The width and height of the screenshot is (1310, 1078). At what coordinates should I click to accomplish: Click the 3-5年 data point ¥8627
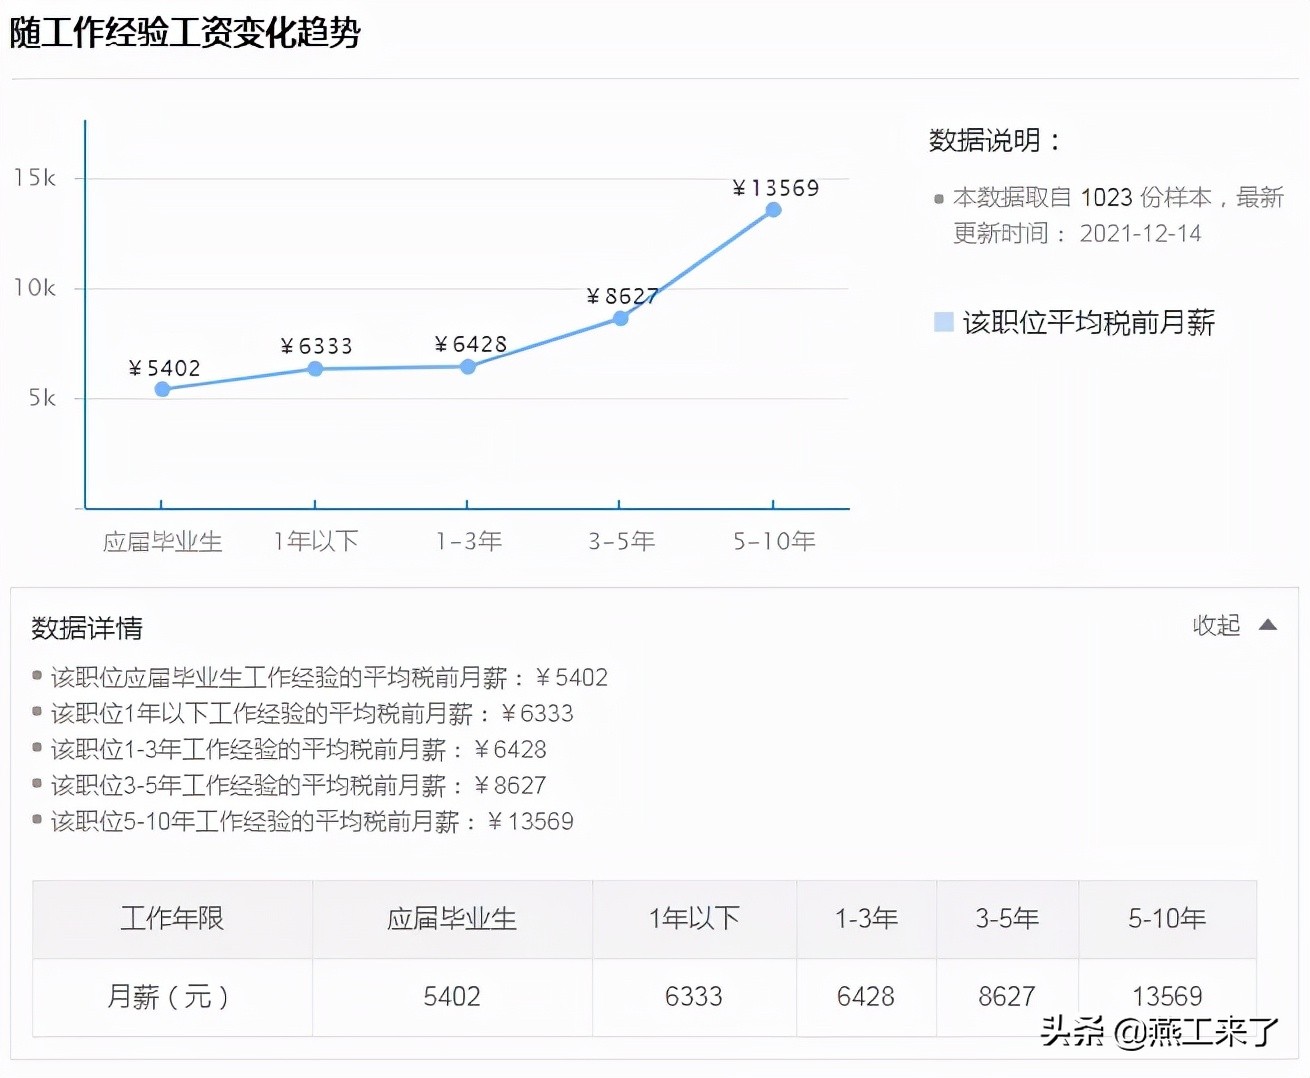pyautogui.click(x=620, y=318)
